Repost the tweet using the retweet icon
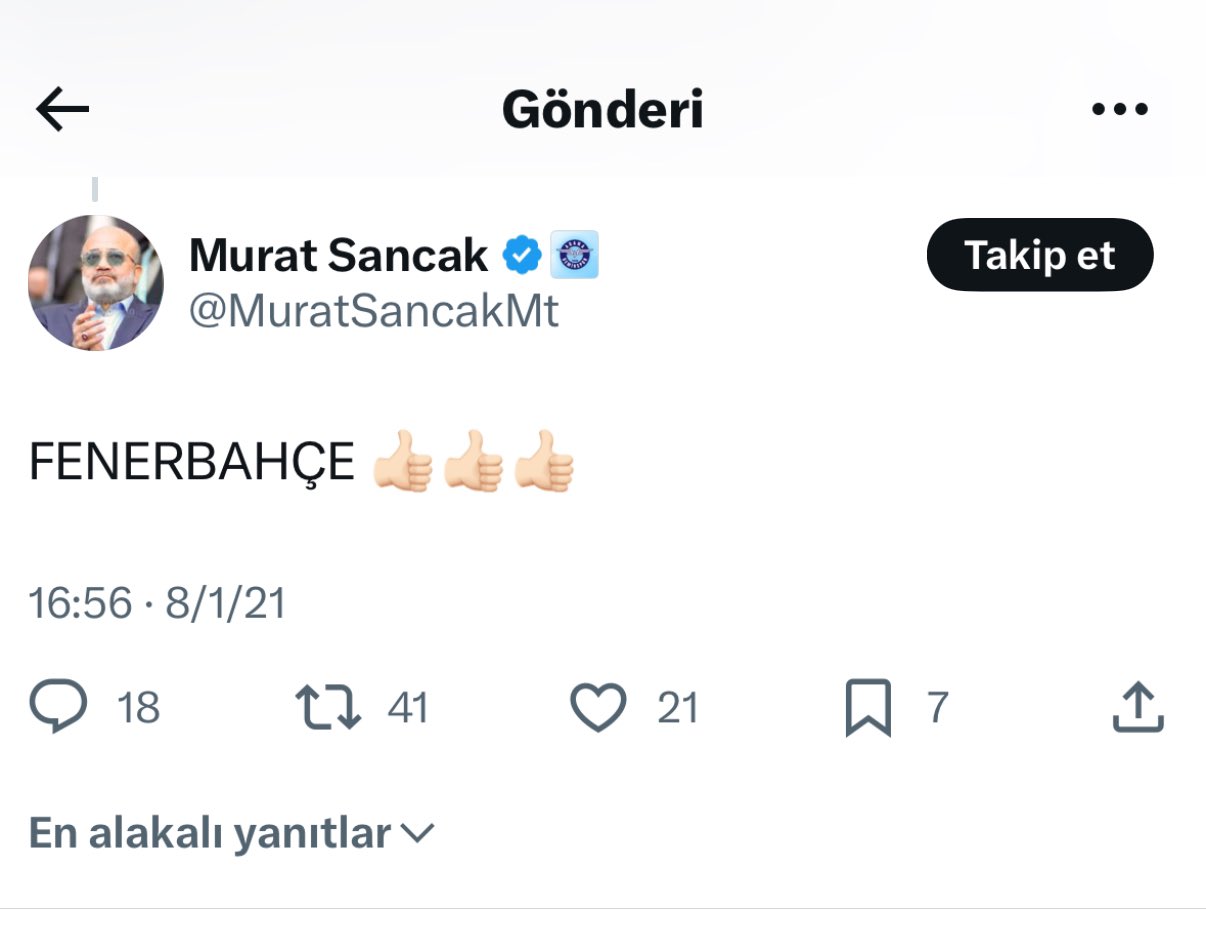This screenshot has width=1206, height=931. [x=328, y=707]
